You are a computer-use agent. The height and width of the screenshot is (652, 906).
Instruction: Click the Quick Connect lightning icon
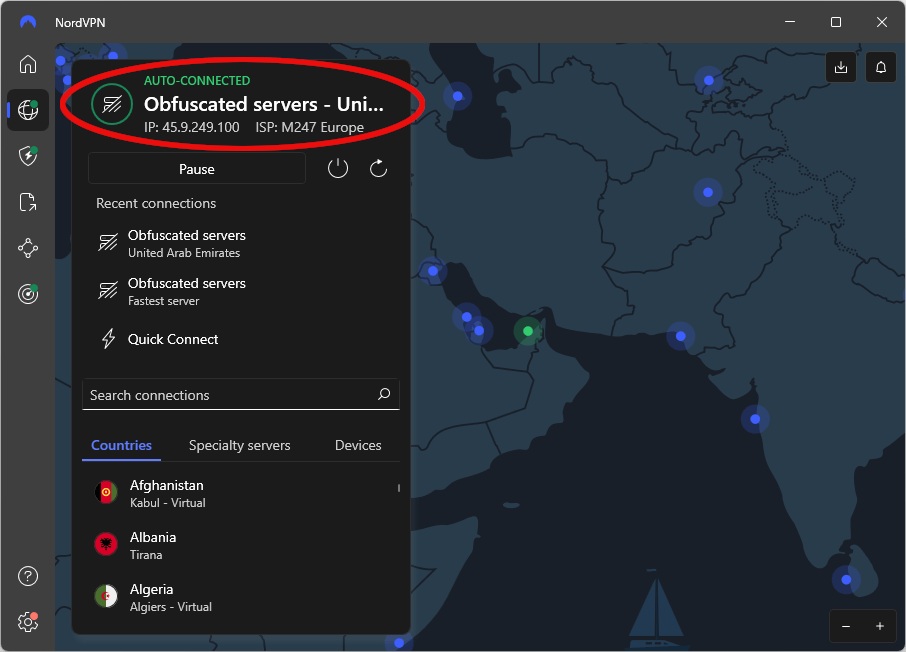click(109, 339)
